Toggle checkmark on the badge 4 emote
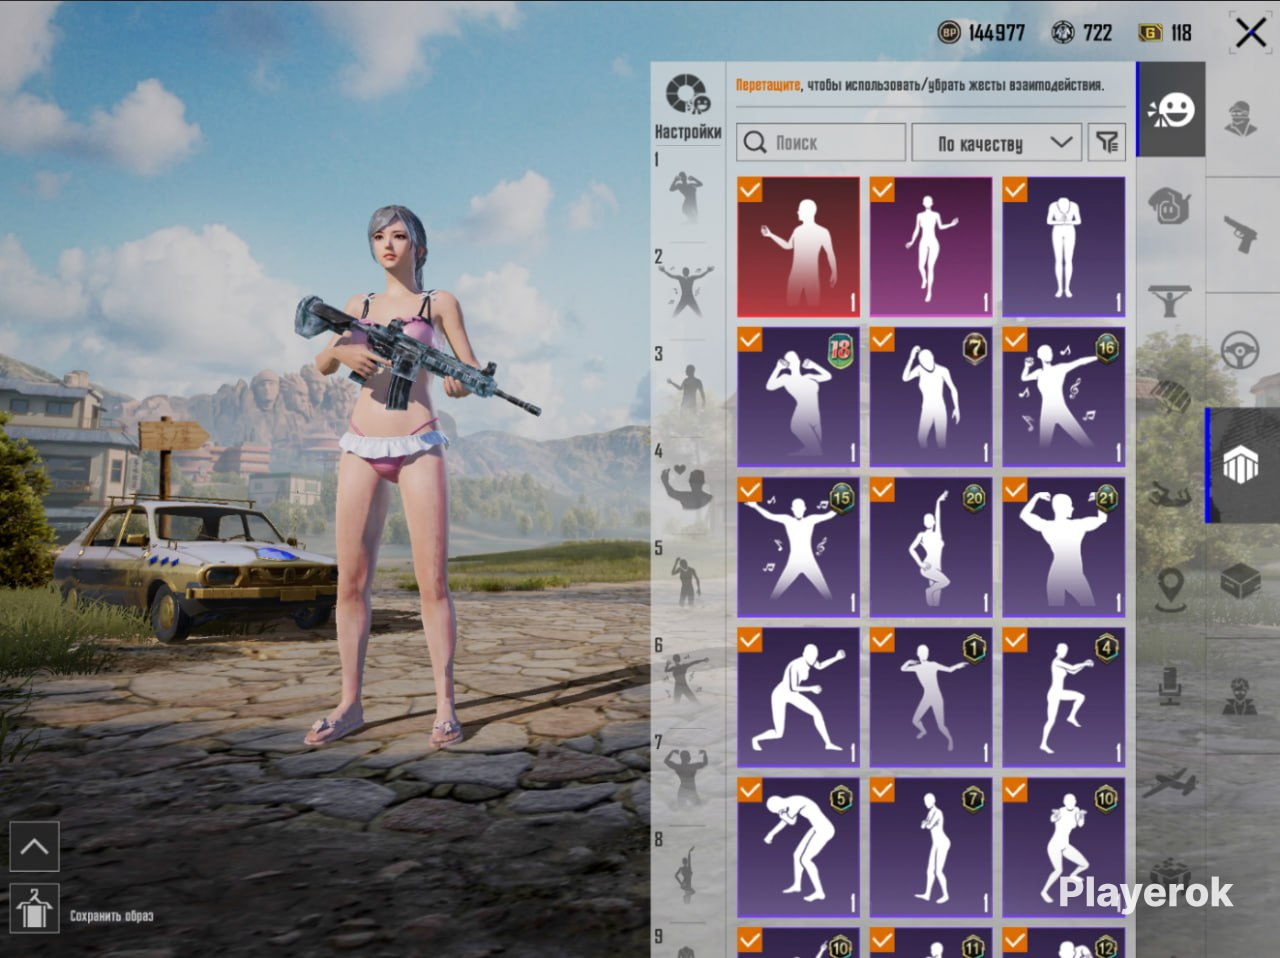Screen dimensions: 1280x958 [1016, 640]
